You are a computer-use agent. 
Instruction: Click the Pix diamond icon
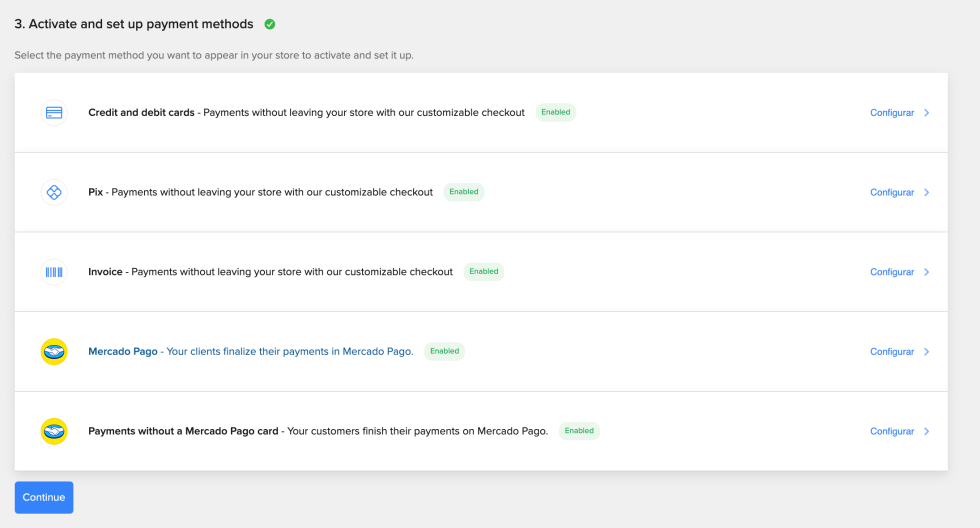point(54,192)
